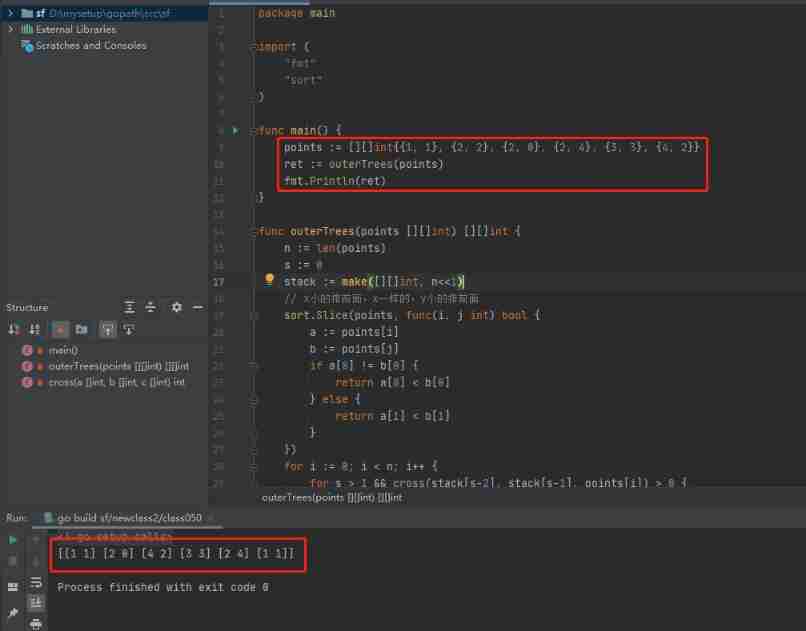Screen dimensions: 806x631
Task: Pin the Run tab with pin icon
Action: coord(13,612)
